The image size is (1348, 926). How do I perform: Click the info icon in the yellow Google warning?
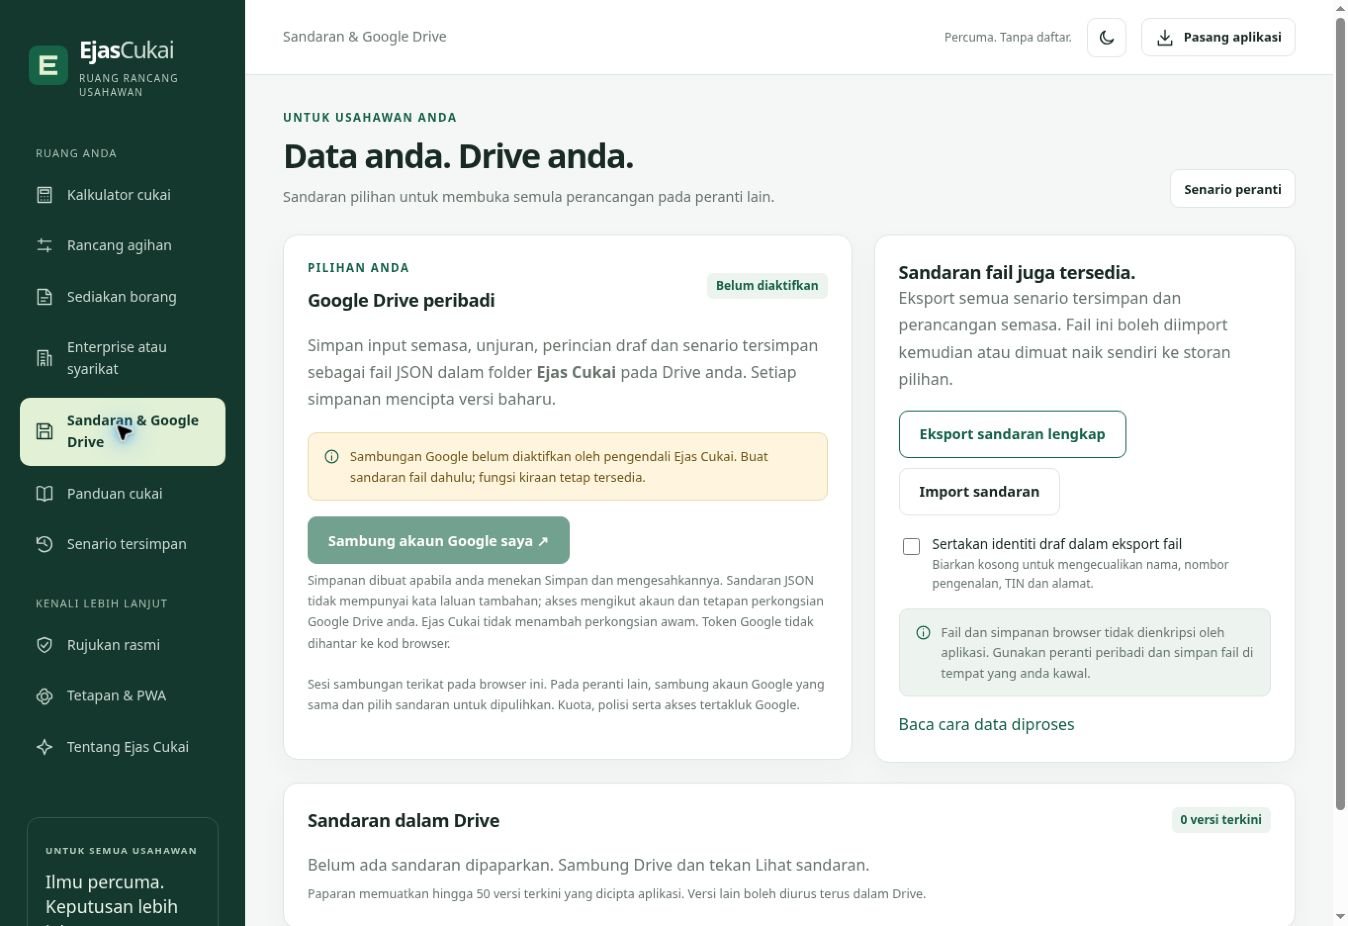coord(332,457)
